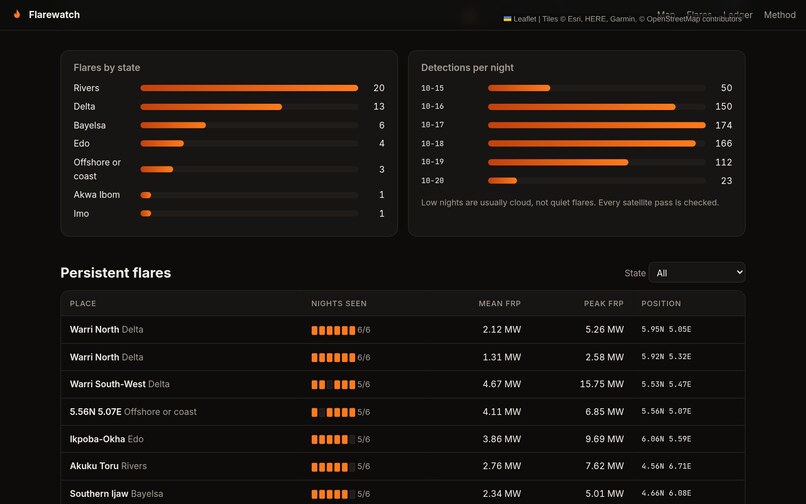Click the 10-16 night label
This screenshot has height=504, width=806.
(x=432, y=106)
